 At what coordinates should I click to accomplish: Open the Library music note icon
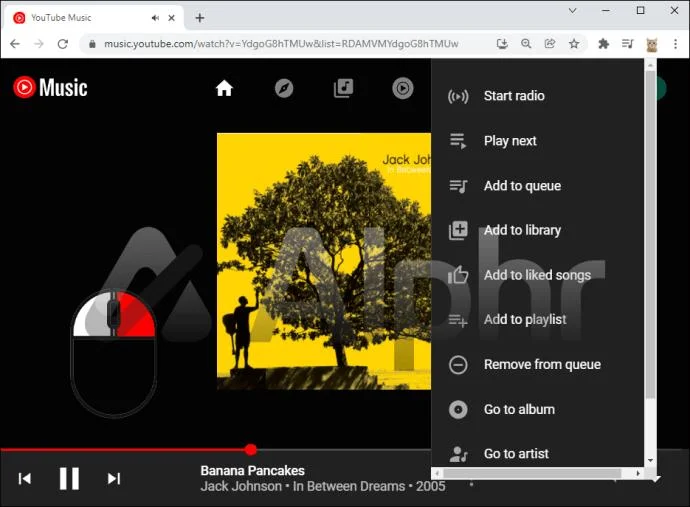pos(343,88)
